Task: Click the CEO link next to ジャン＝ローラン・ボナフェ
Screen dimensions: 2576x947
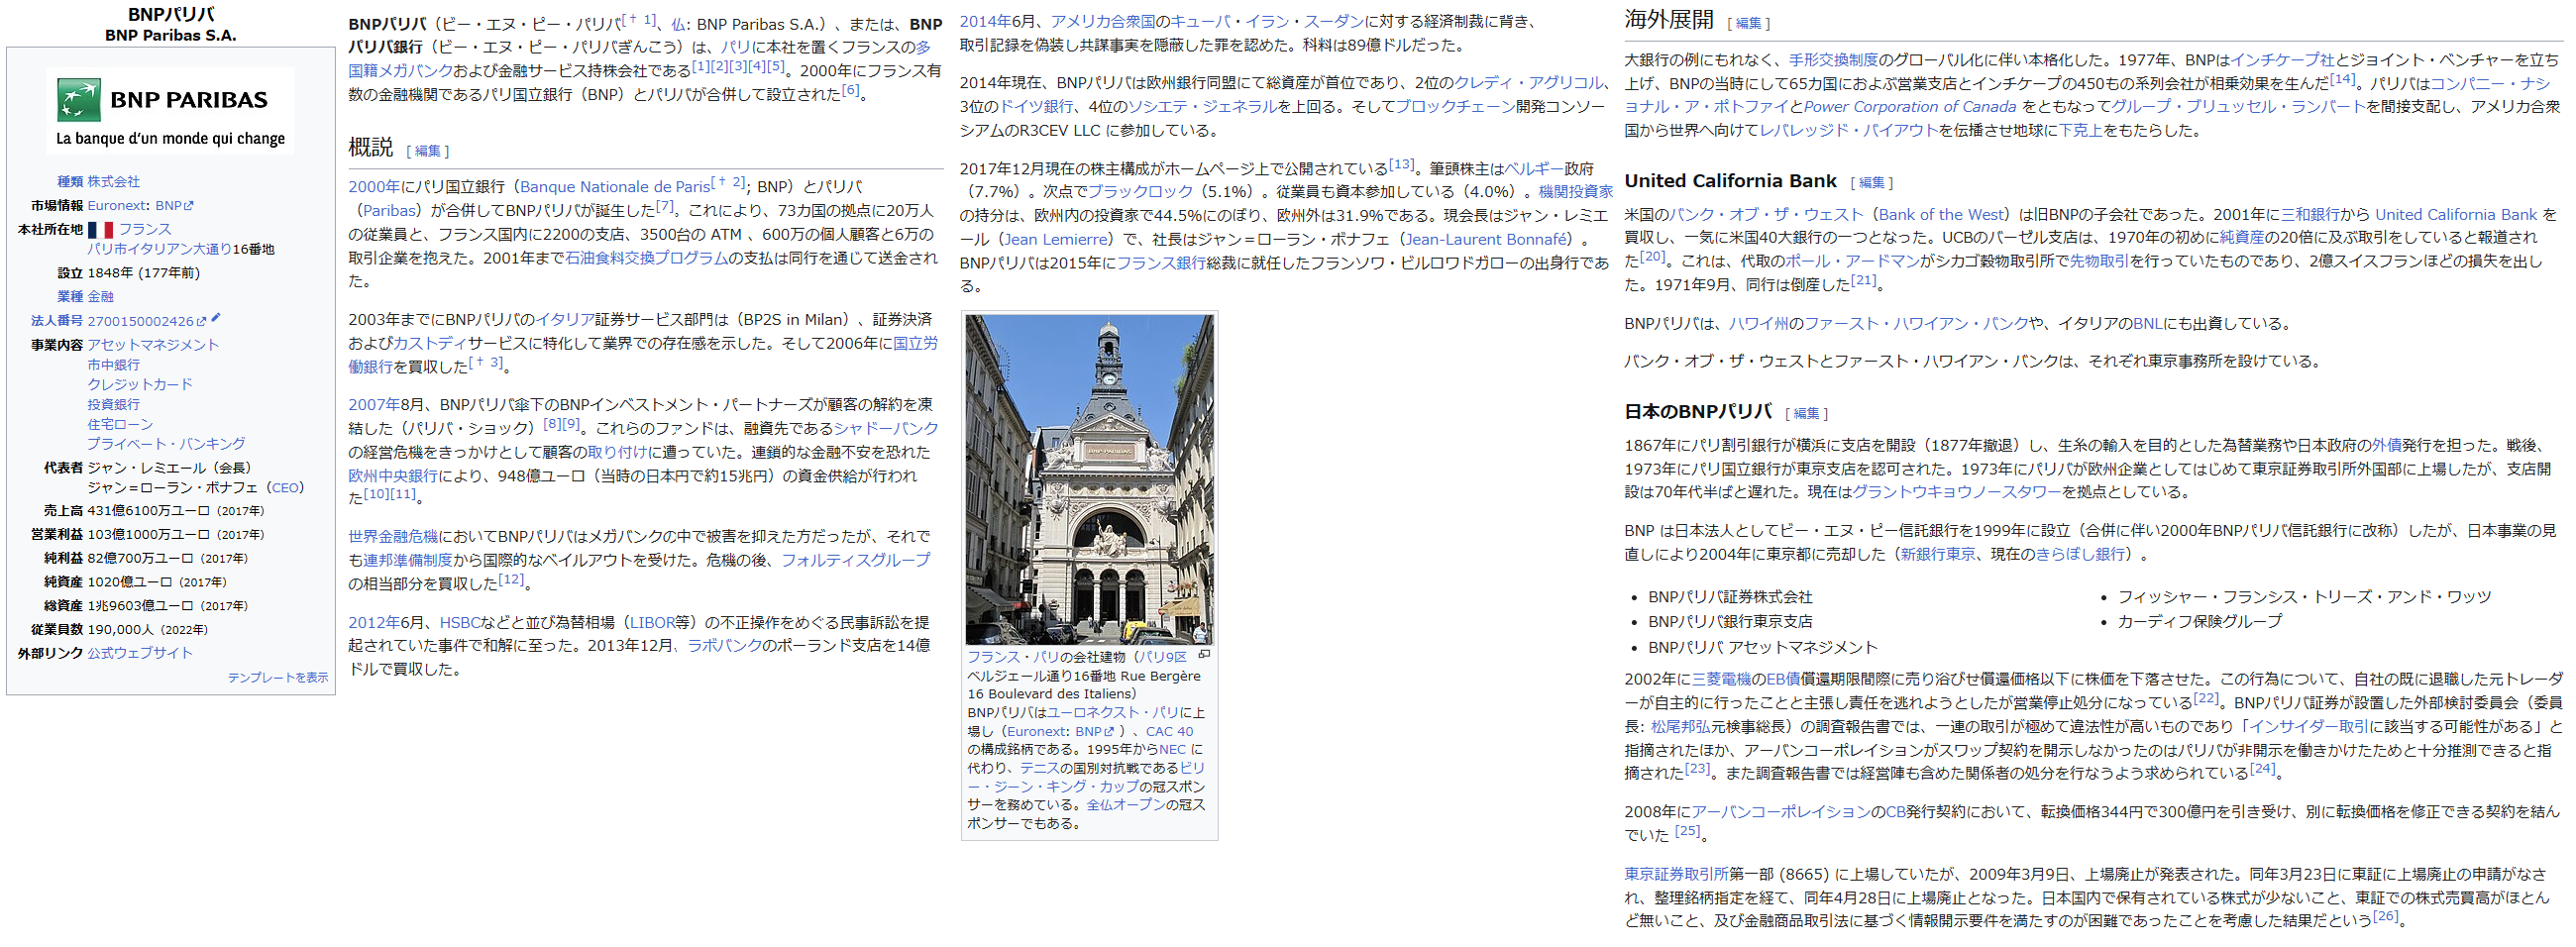Action: click(x=286, y=488)
